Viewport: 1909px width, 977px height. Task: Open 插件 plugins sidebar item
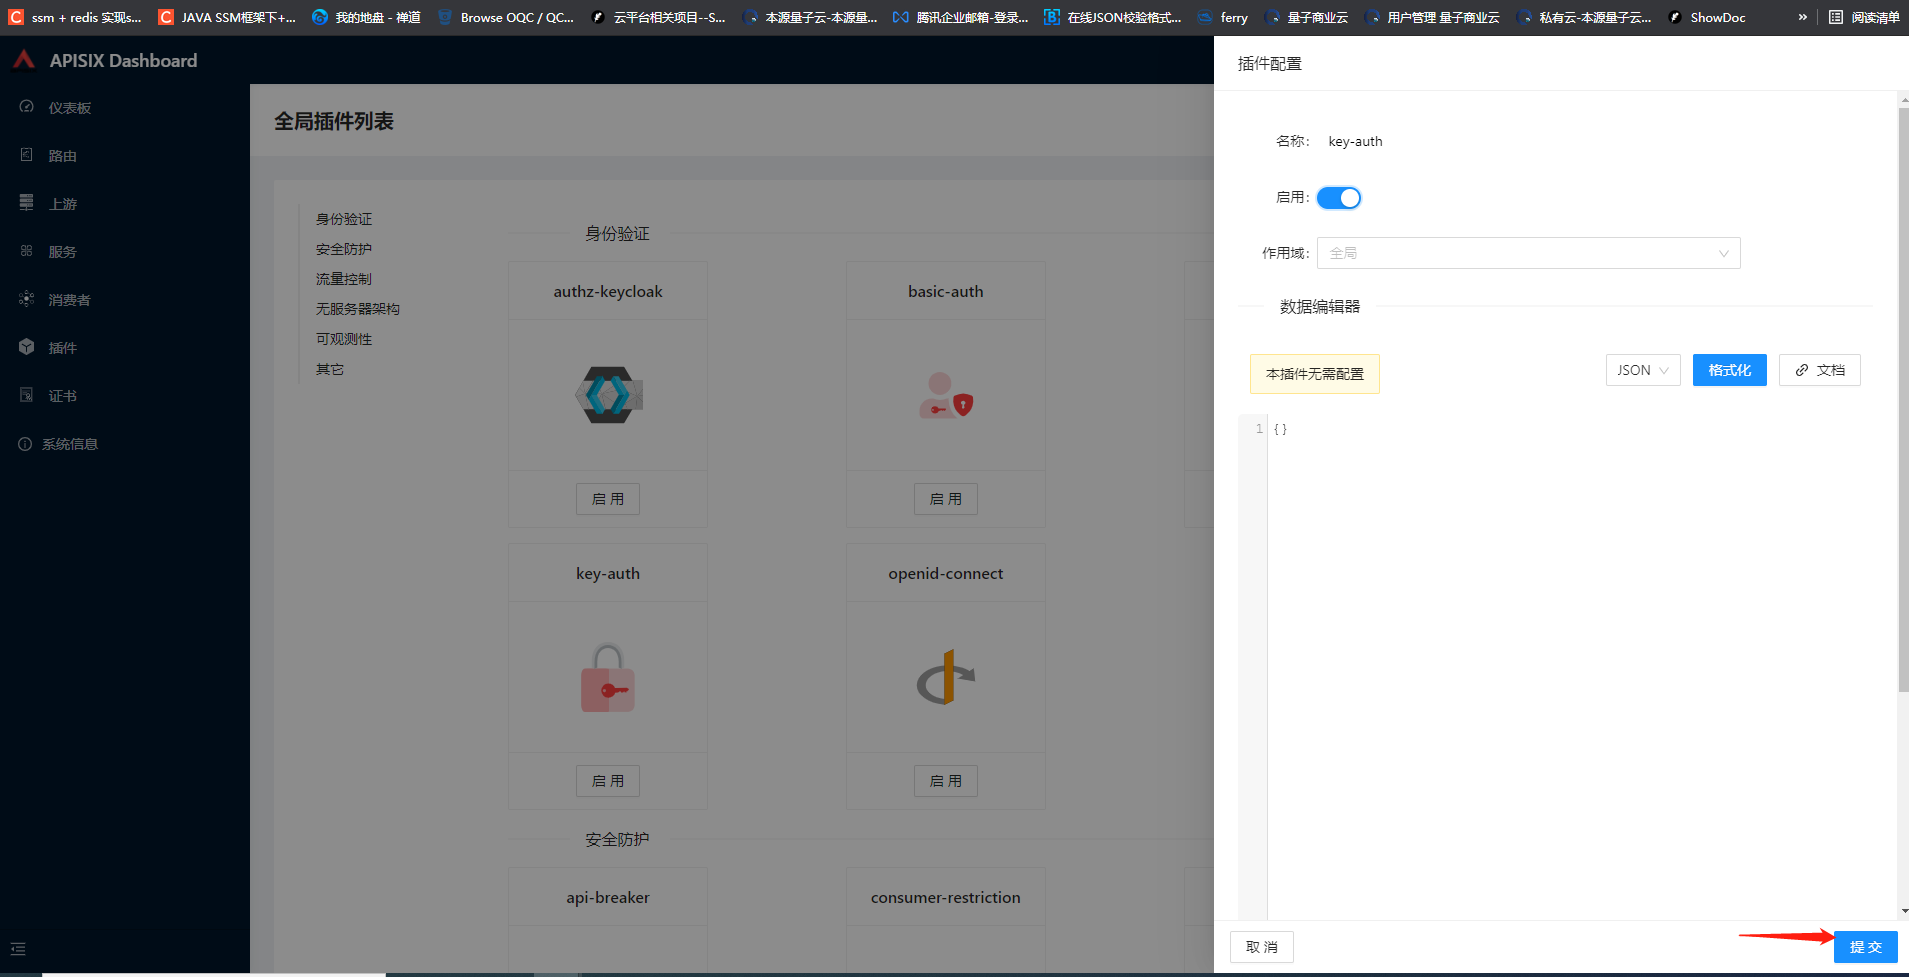point(62,348)
